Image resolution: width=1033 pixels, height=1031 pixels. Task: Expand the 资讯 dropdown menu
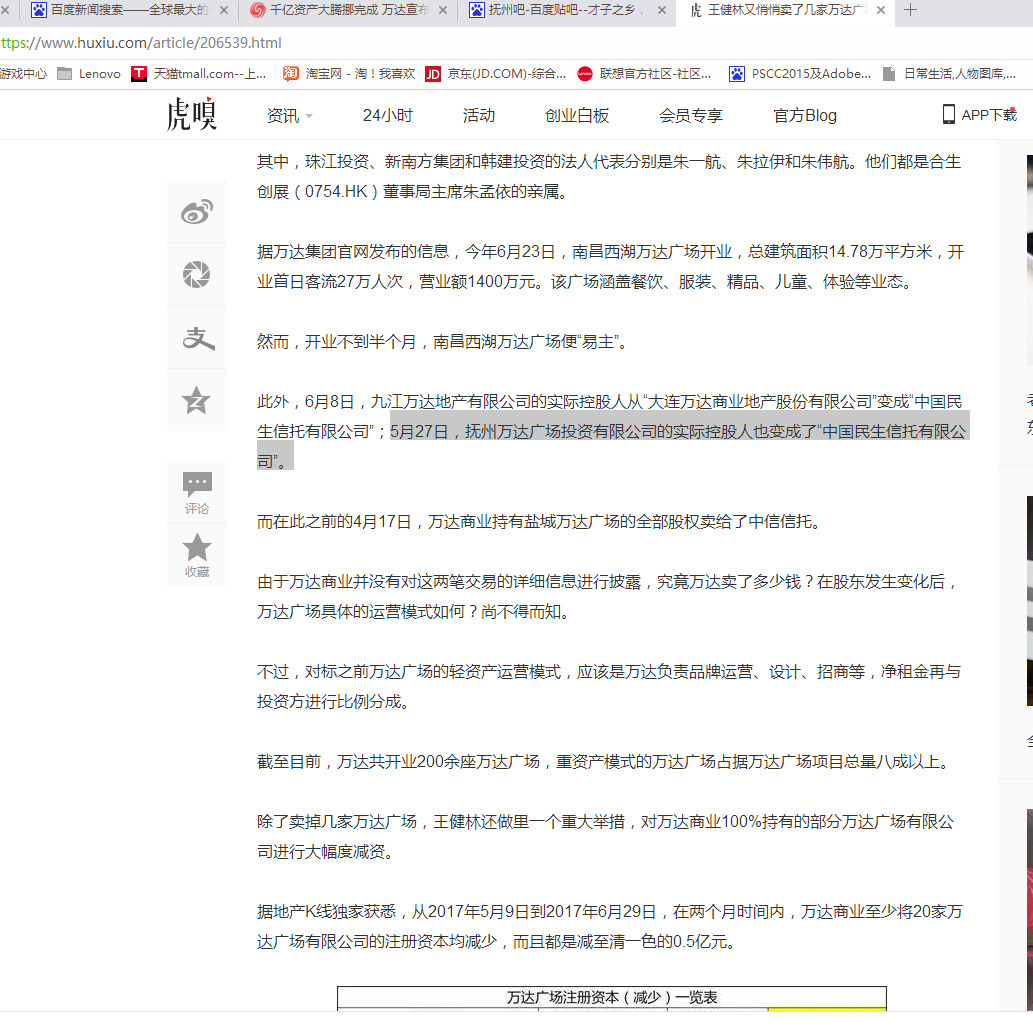tap(289, 115)
